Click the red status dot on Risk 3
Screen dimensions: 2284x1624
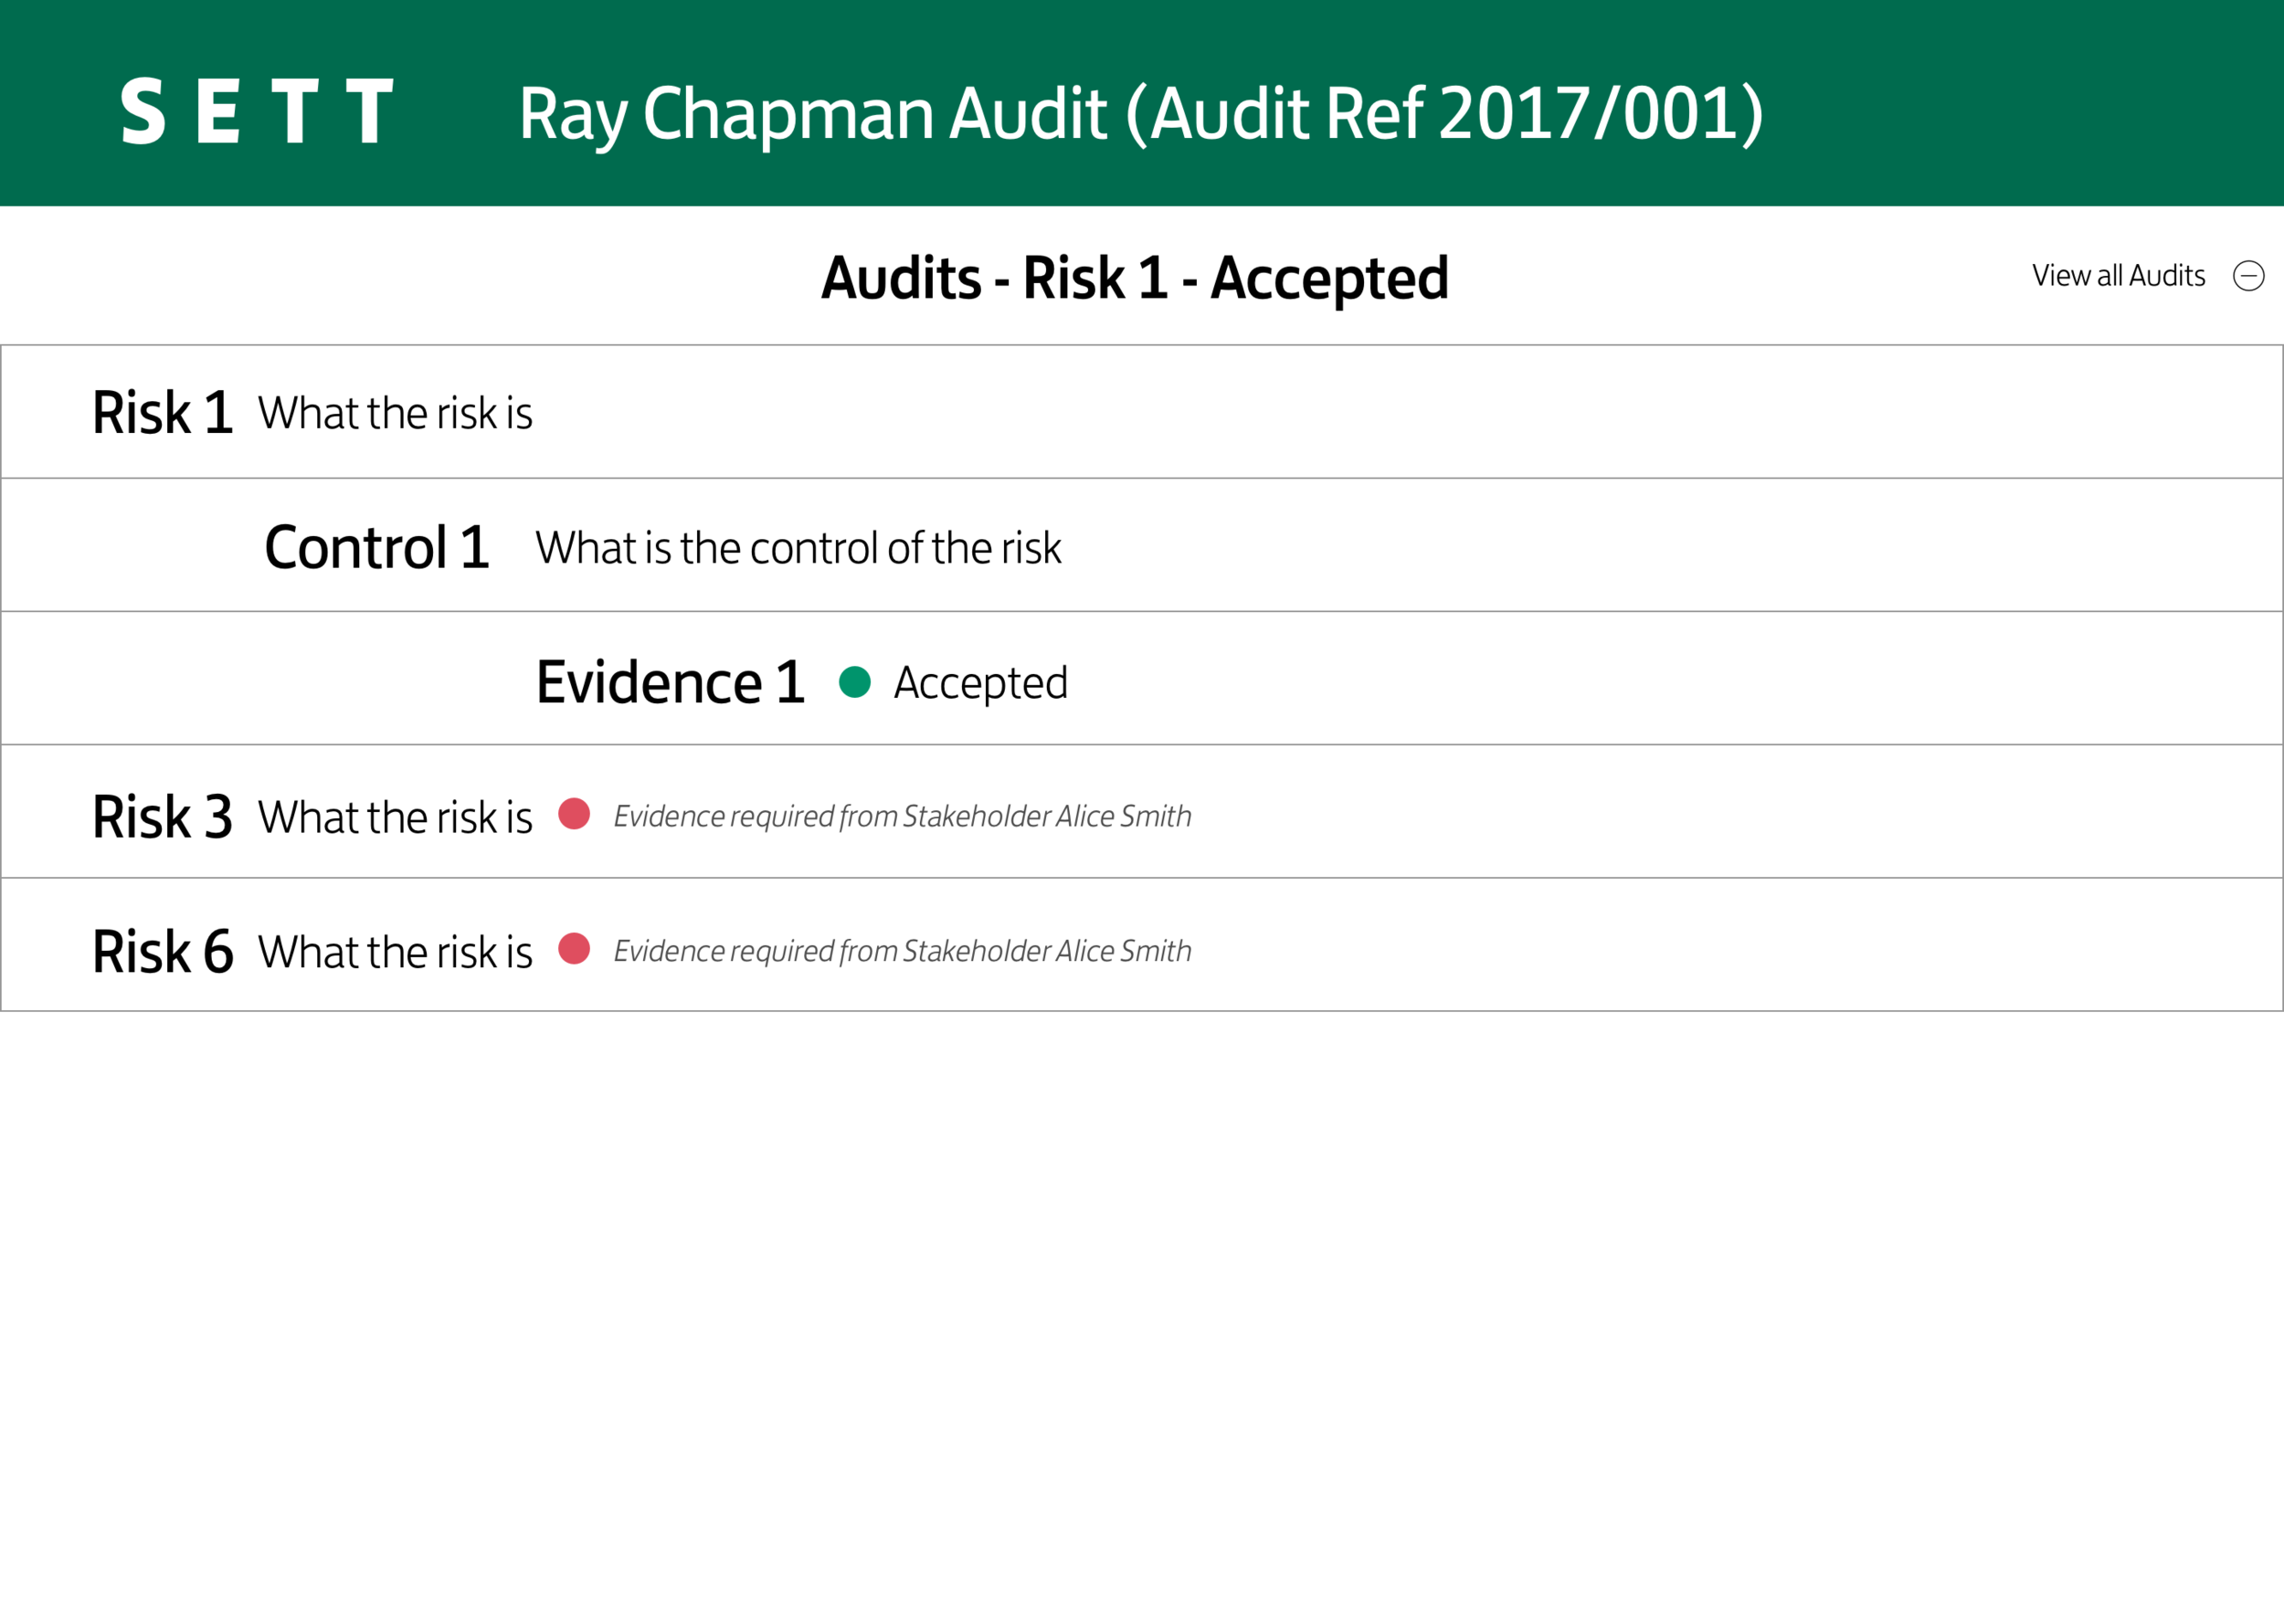(x=574, y=814)
